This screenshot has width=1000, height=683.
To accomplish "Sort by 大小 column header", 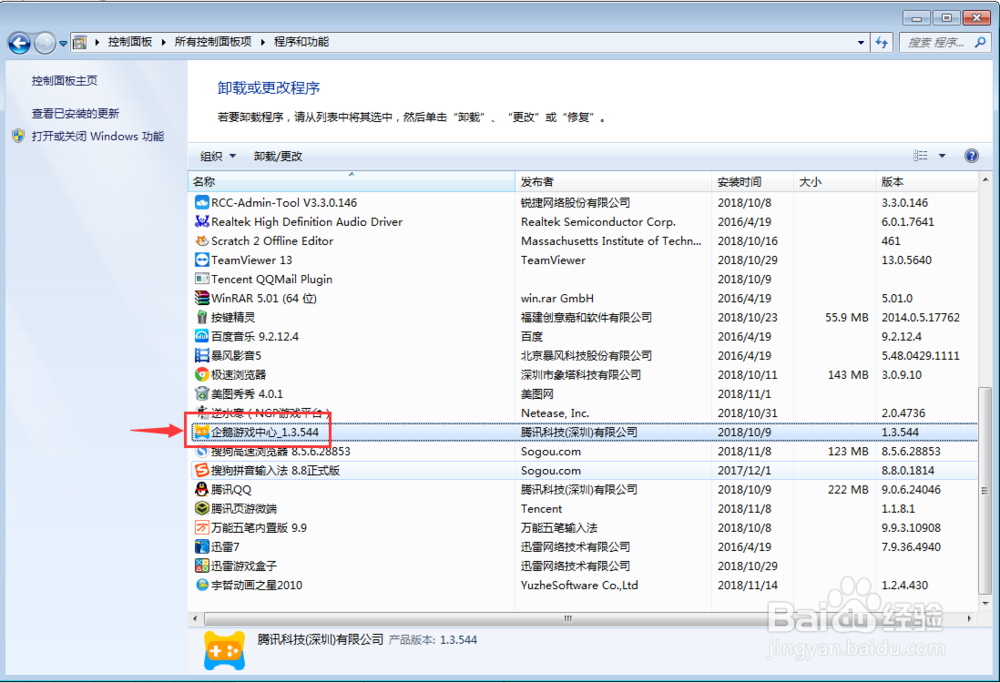I will (834, 182).
